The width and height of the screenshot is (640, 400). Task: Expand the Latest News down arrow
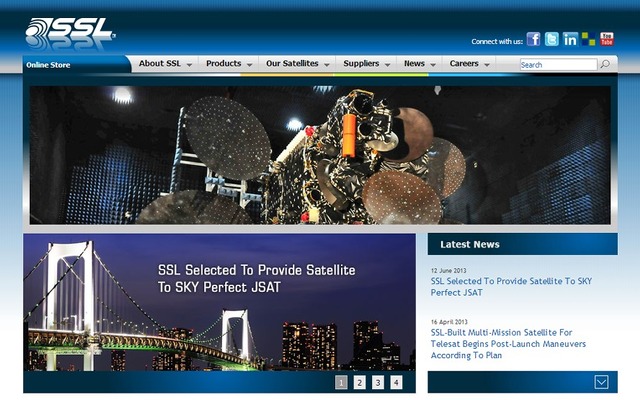click(x=602, y=382)
